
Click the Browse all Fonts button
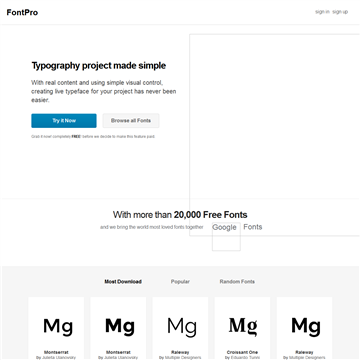(x=131, y=121)
